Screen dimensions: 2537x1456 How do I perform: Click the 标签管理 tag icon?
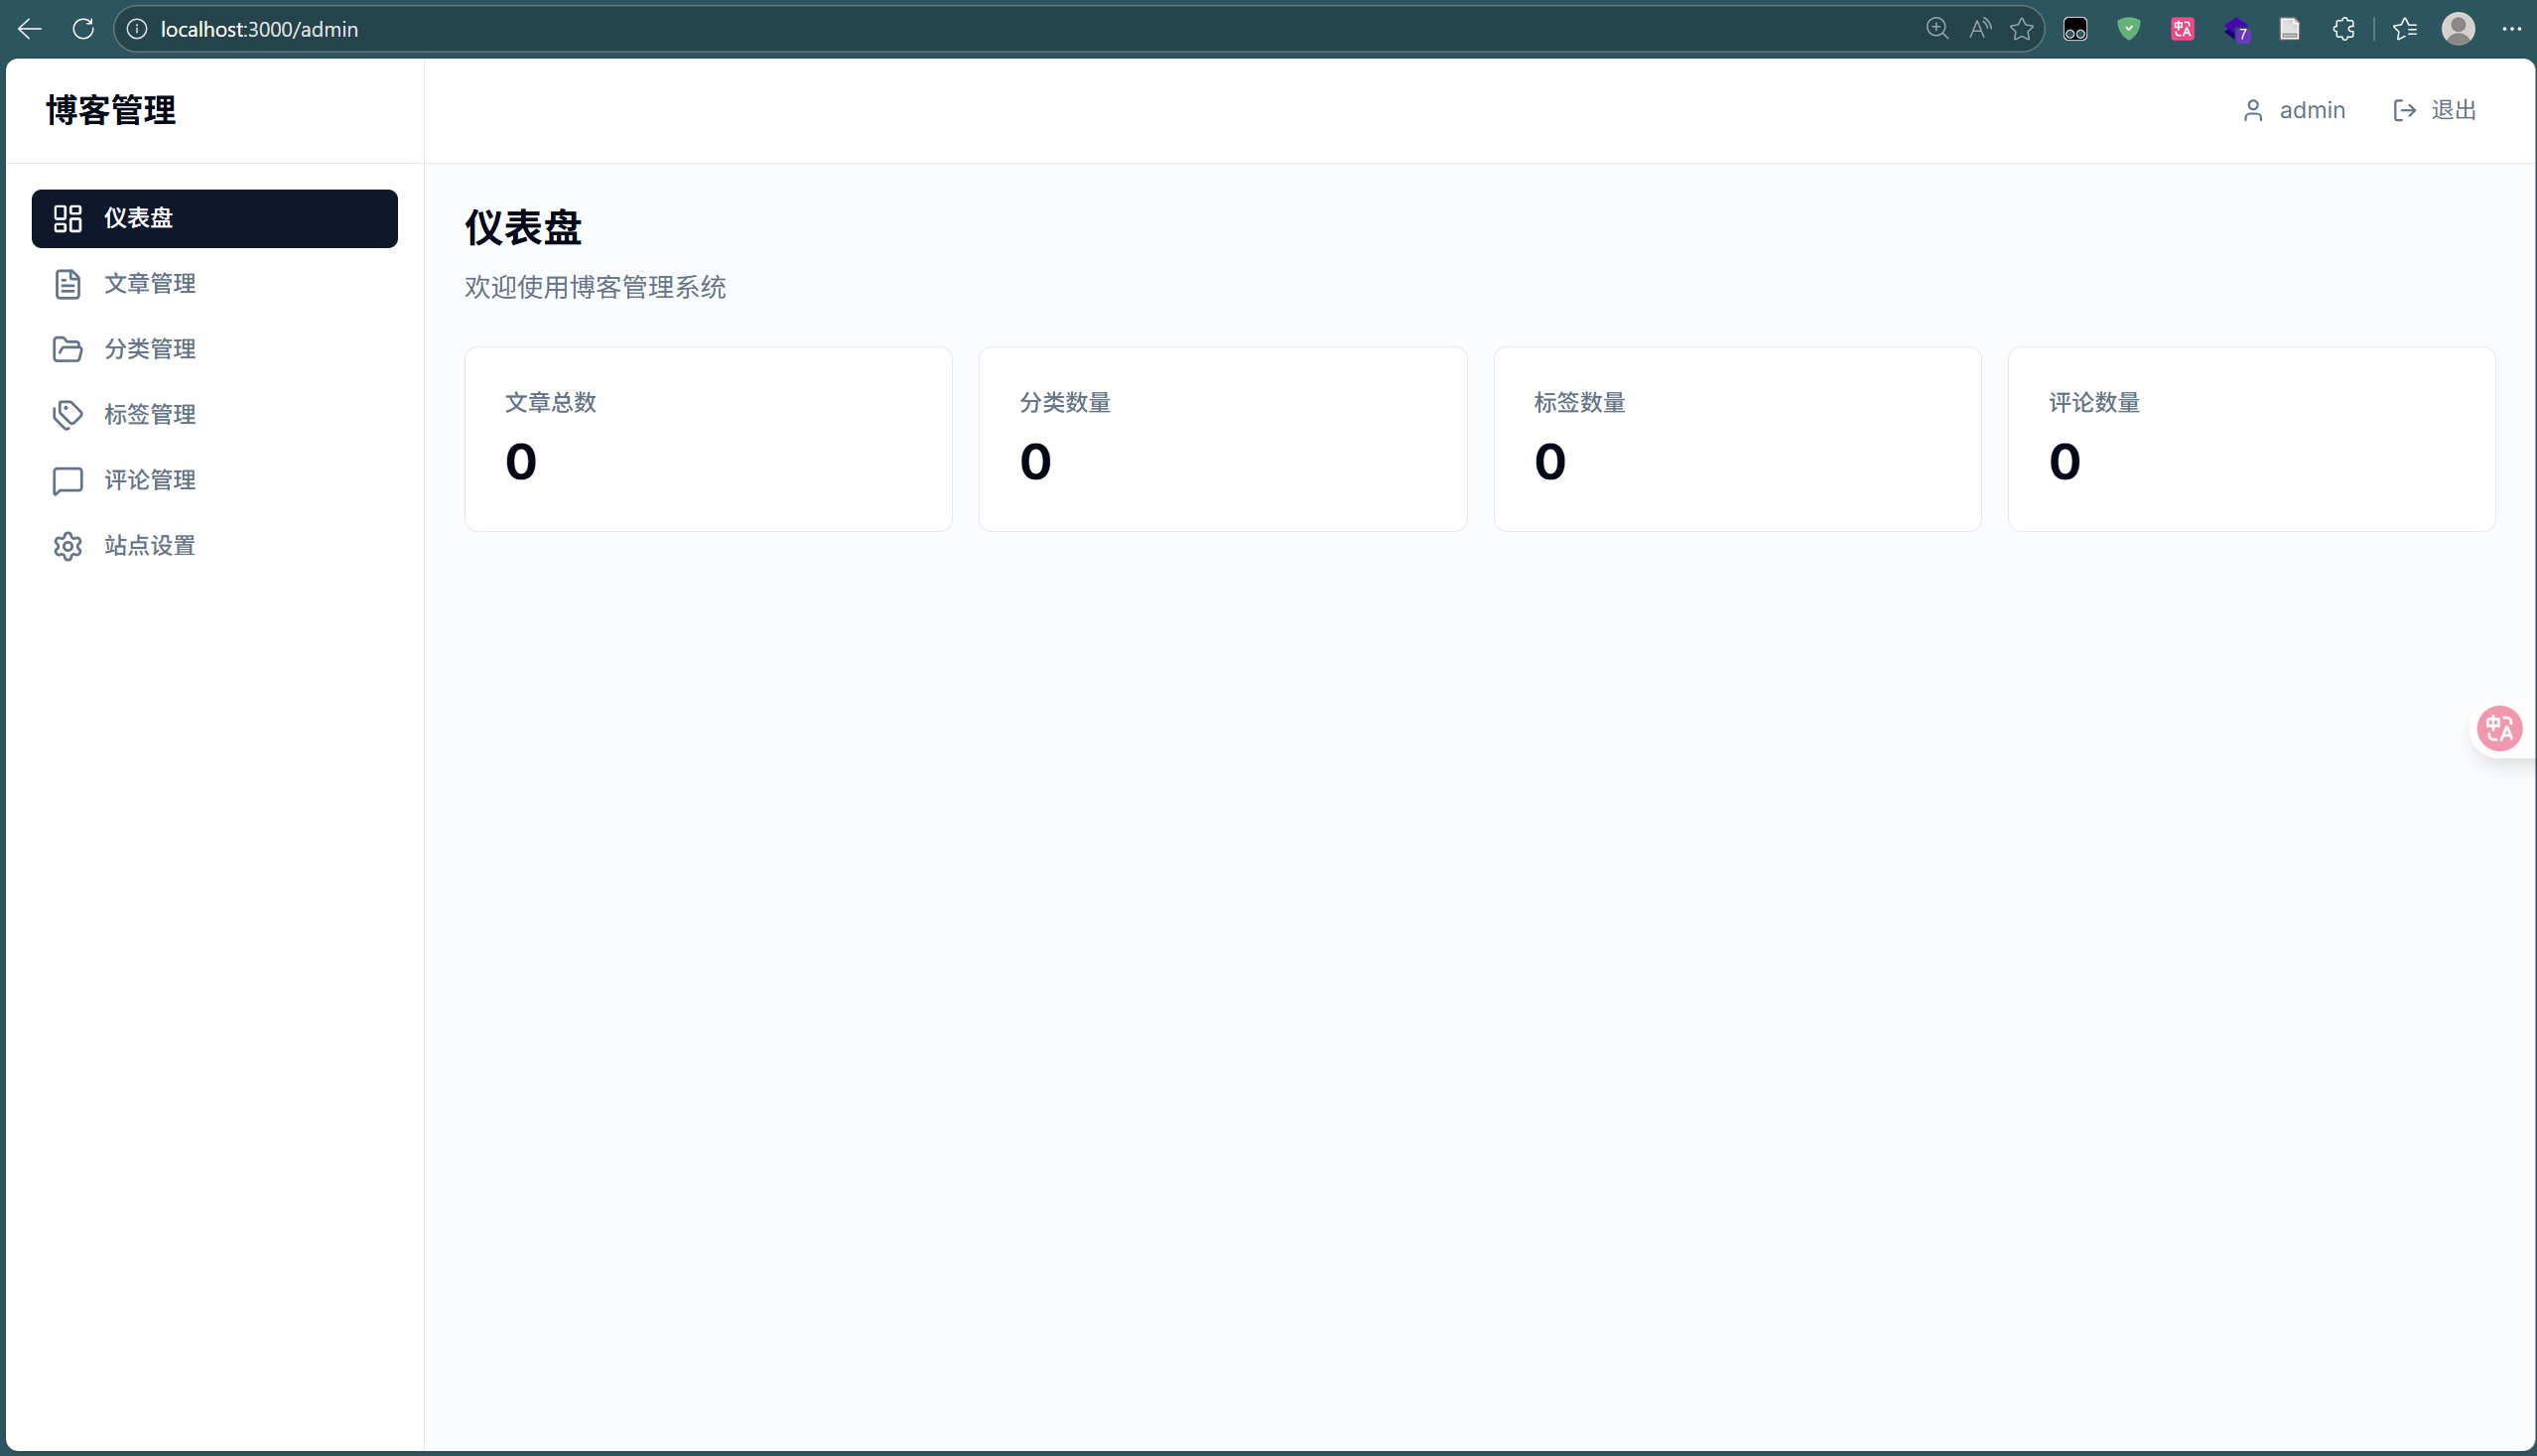67,415
